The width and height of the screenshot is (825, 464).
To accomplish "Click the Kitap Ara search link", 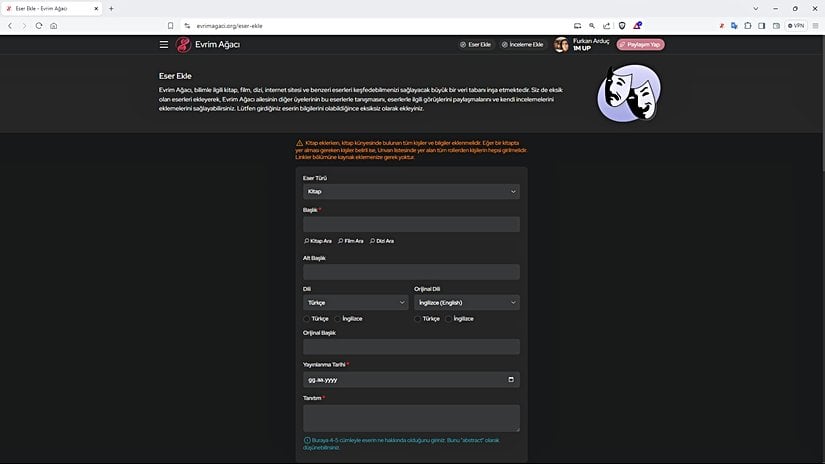I will [317, 241].
